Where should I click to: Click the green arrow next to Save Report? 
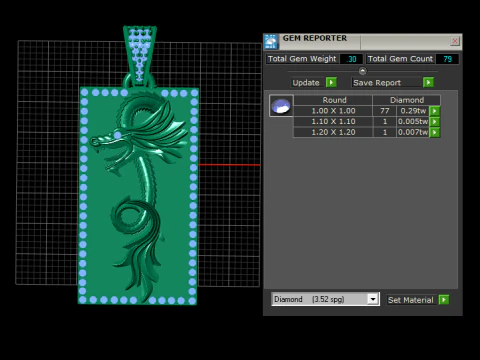[428, 82]
